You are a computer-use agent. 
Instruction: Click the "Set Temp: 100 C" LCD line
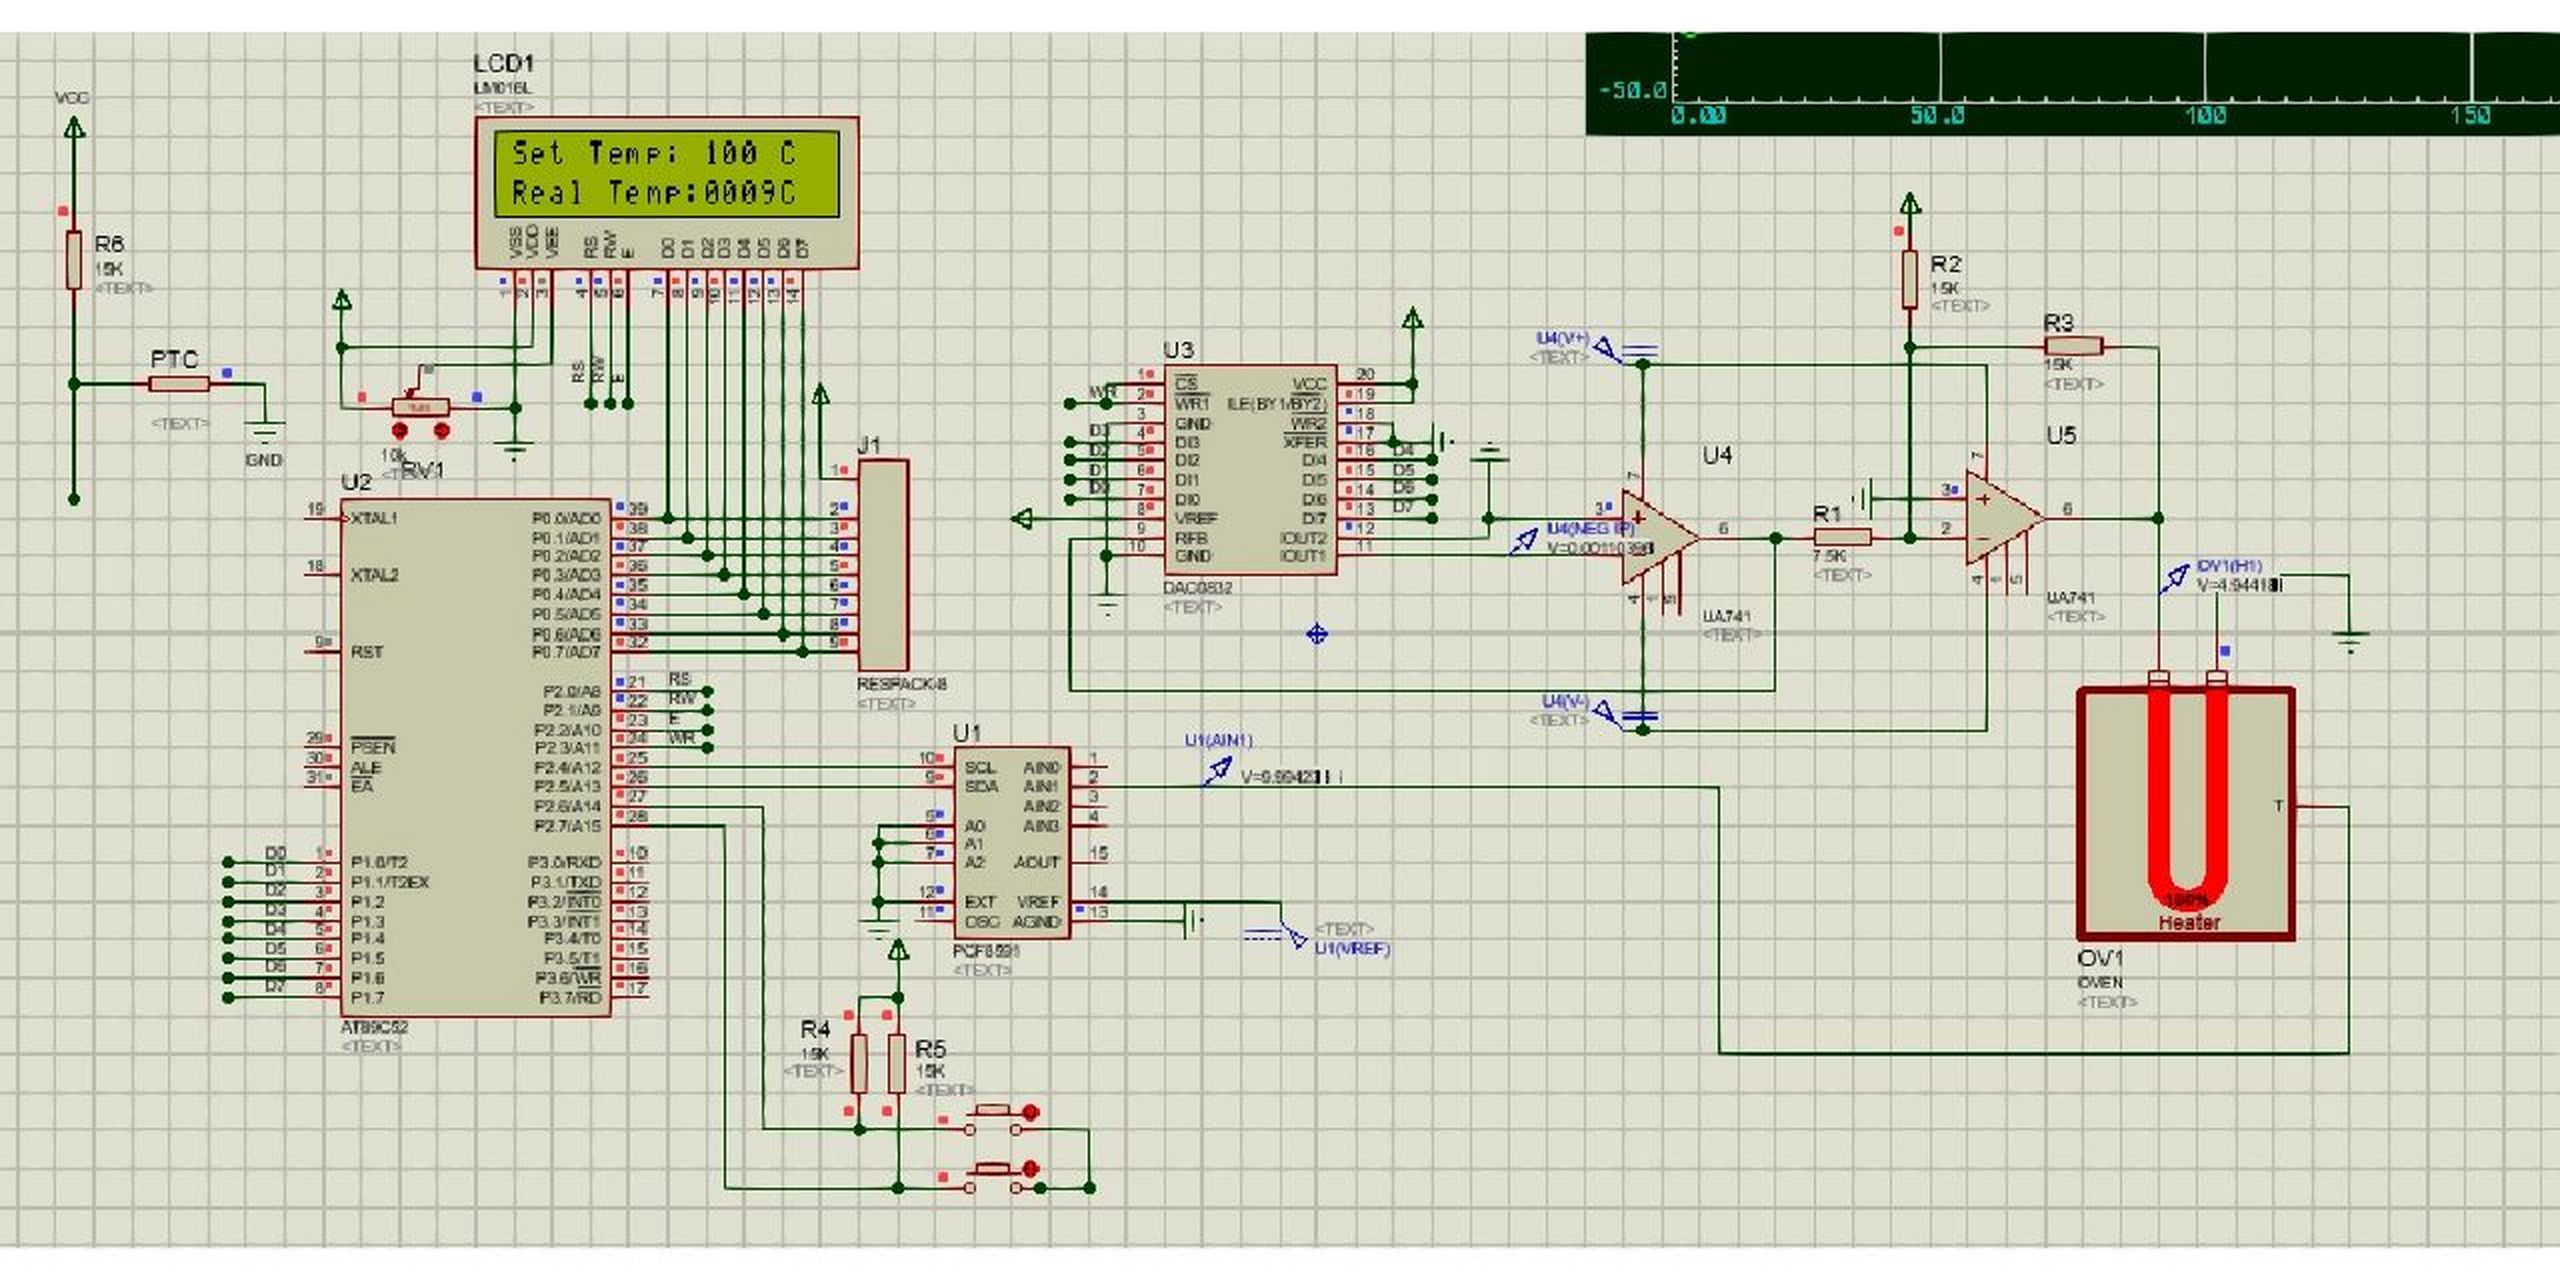tap(654, 153)
